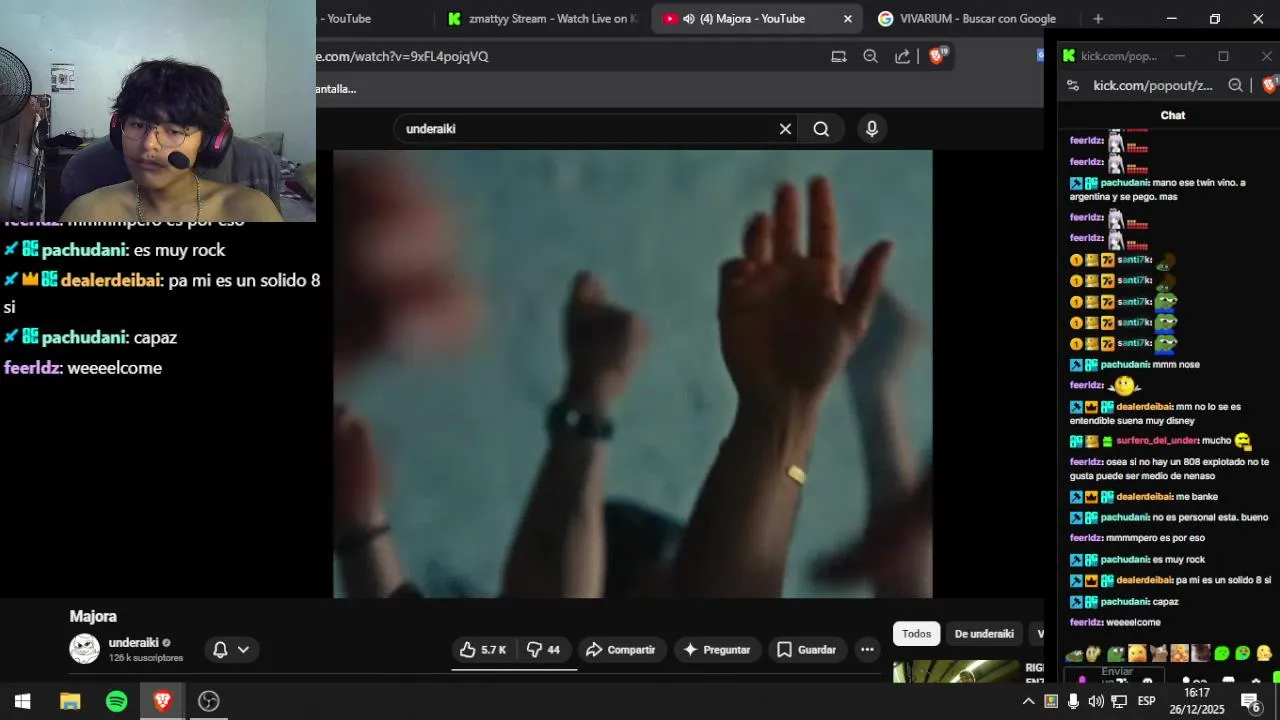Show hidden system tray icons
The height and width of the screenshot is (720, 1280).
pos(1028,702)
